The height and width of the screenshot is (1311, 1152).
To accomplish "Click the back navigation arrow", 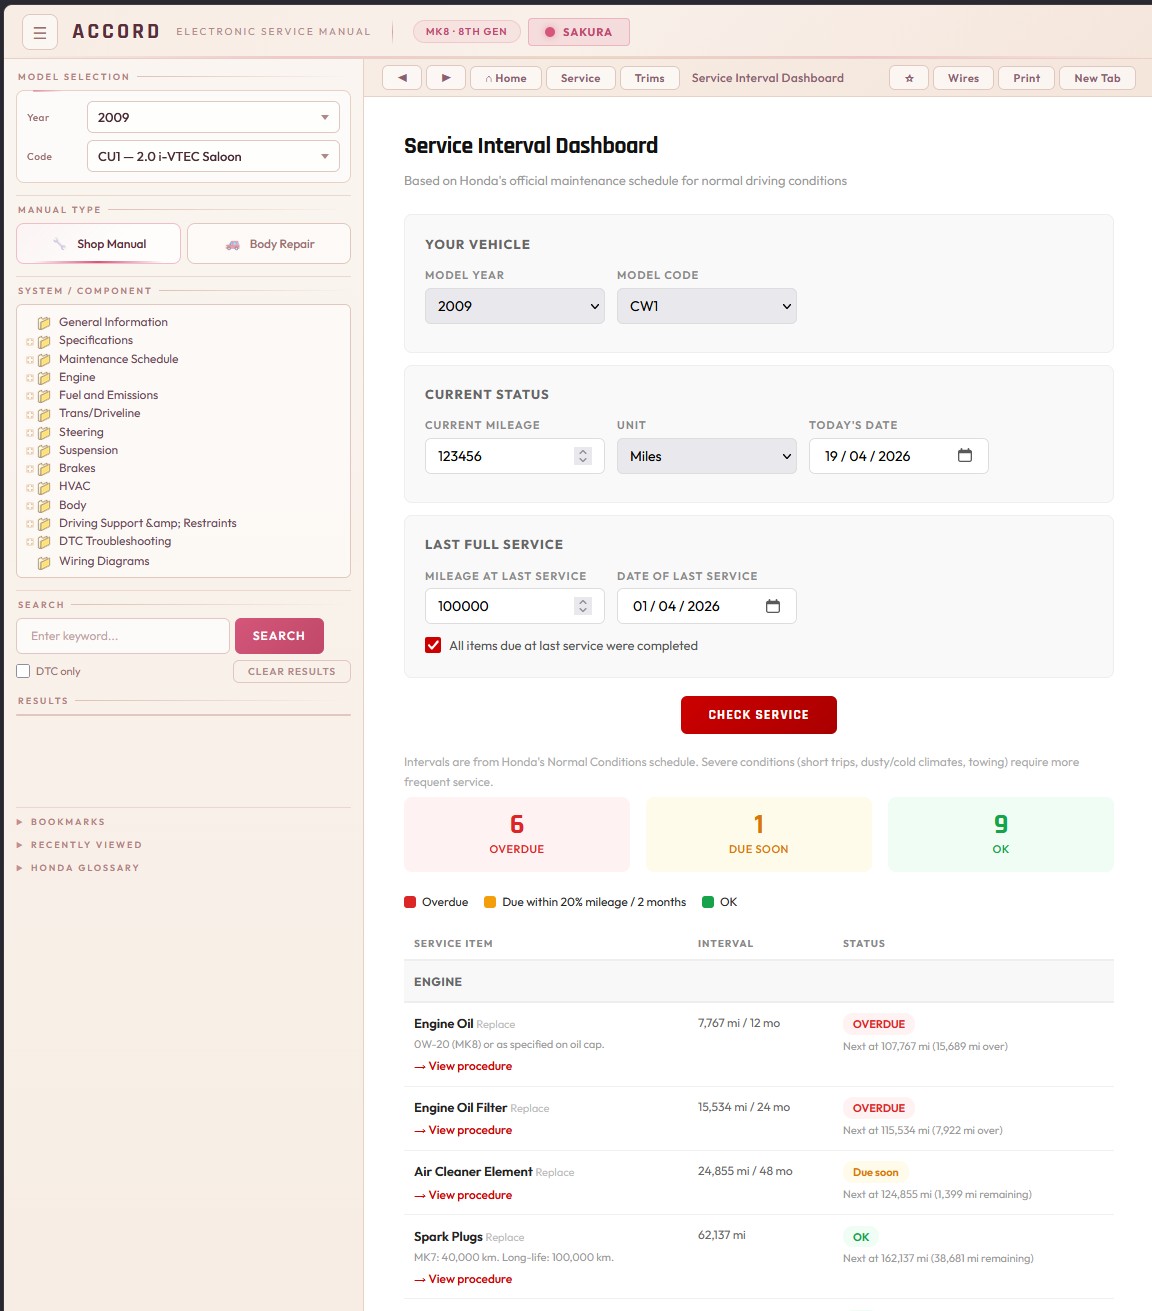I will click(x=402, y=78).
